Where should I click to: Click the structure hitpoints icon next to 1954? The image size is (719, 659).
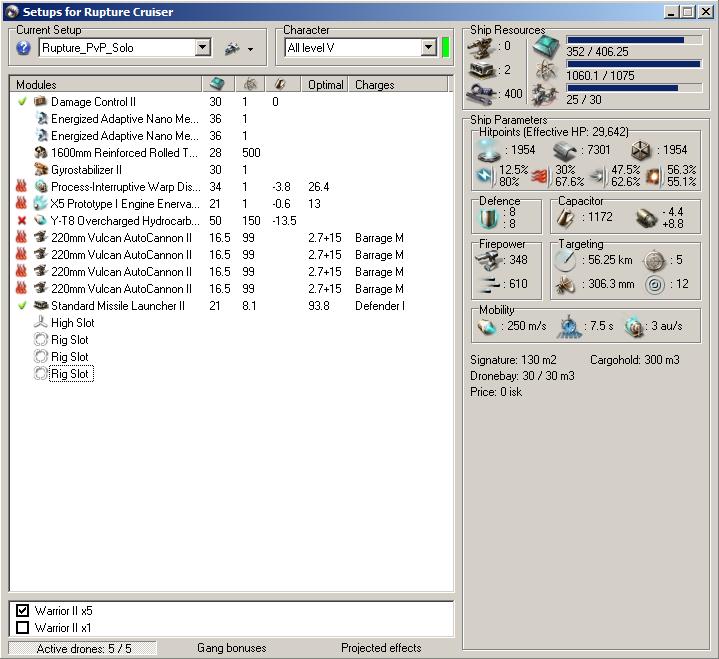641,150
